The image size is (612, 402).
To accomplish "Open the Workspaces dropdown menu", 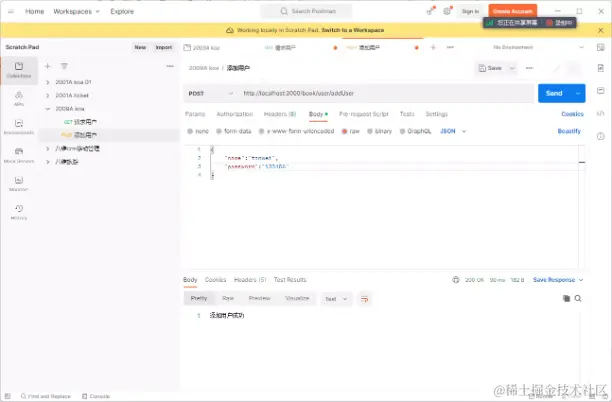I will pos(76,11).
